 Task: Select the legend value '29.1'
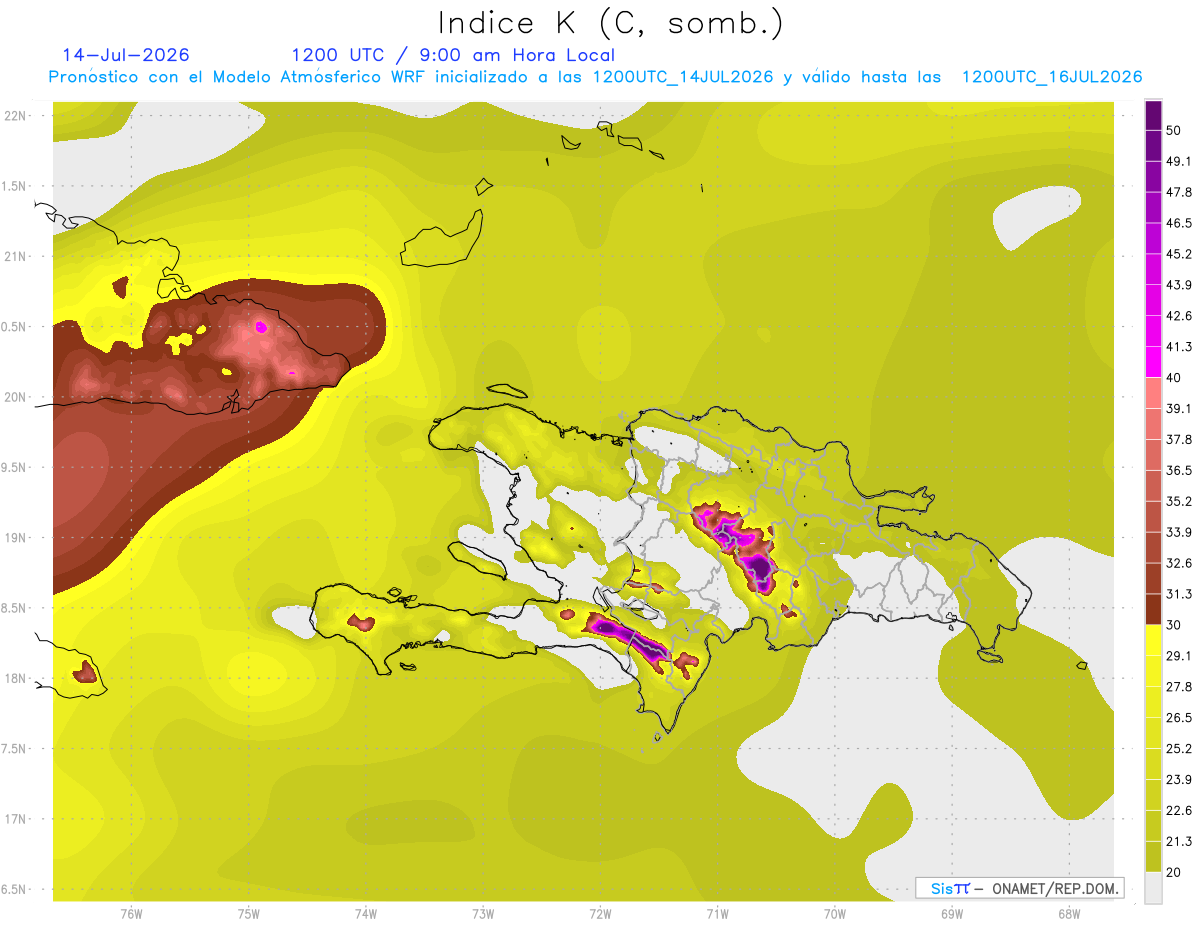[1178, 656]
